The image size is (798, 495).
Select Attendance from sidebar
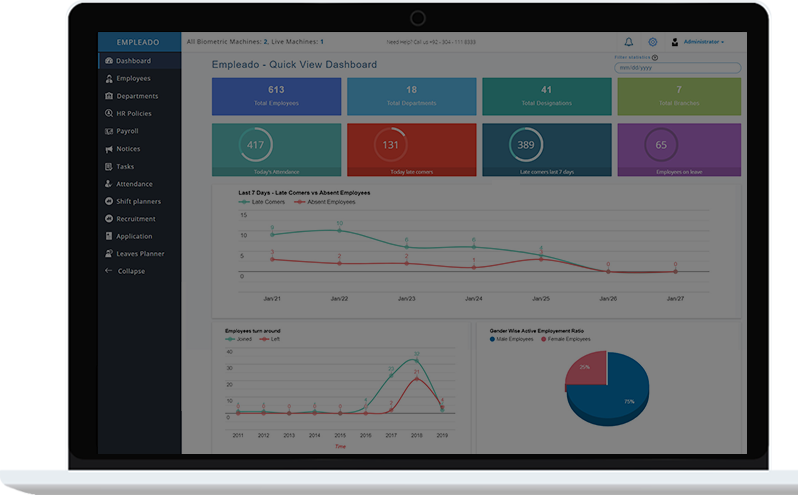[x=139, y=184]
